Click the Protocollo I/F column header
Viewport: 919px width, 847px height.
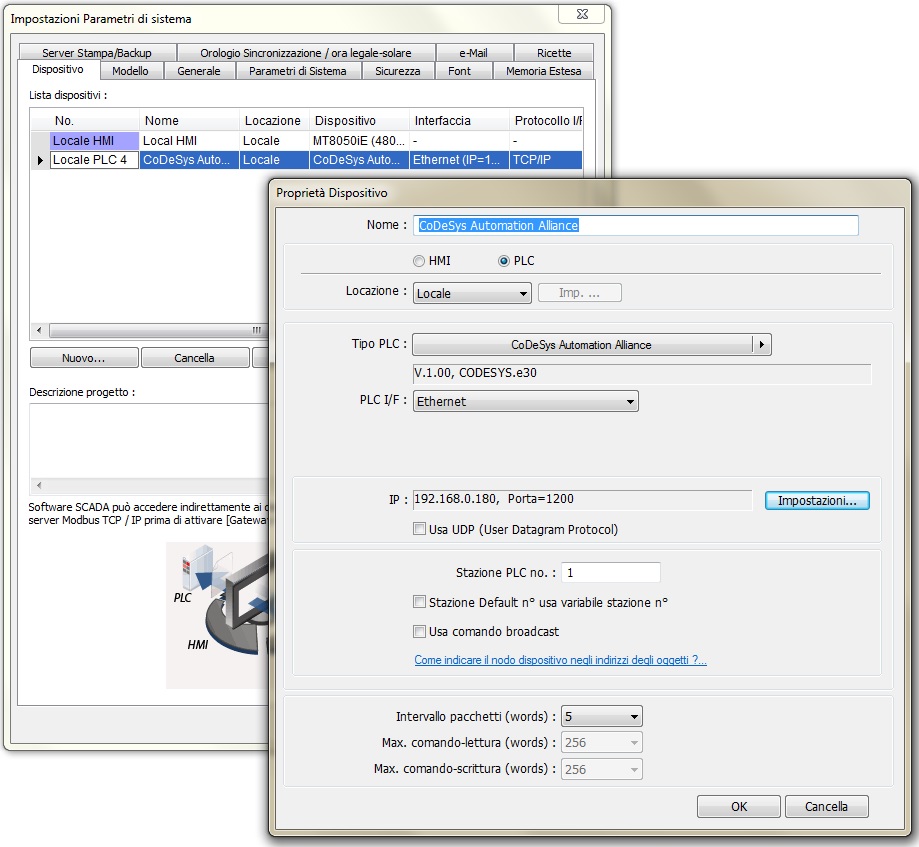point(546,121)
